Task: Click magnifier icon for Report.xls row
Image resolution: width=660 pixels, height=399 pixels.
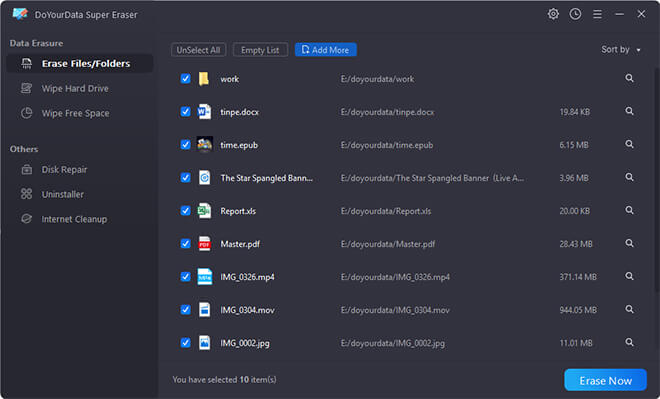Action: point(629,210)
